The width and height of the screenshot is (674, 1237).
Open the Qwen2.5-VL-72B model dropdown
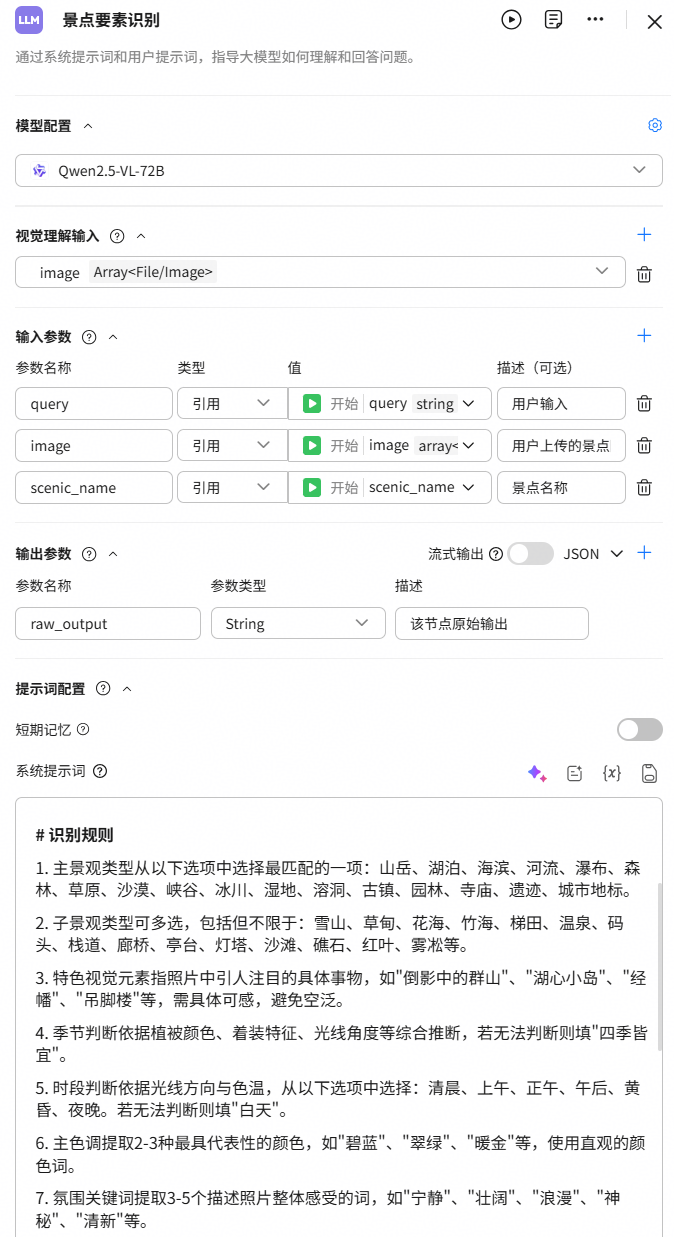pyautogui.click(x=339, y=171)
